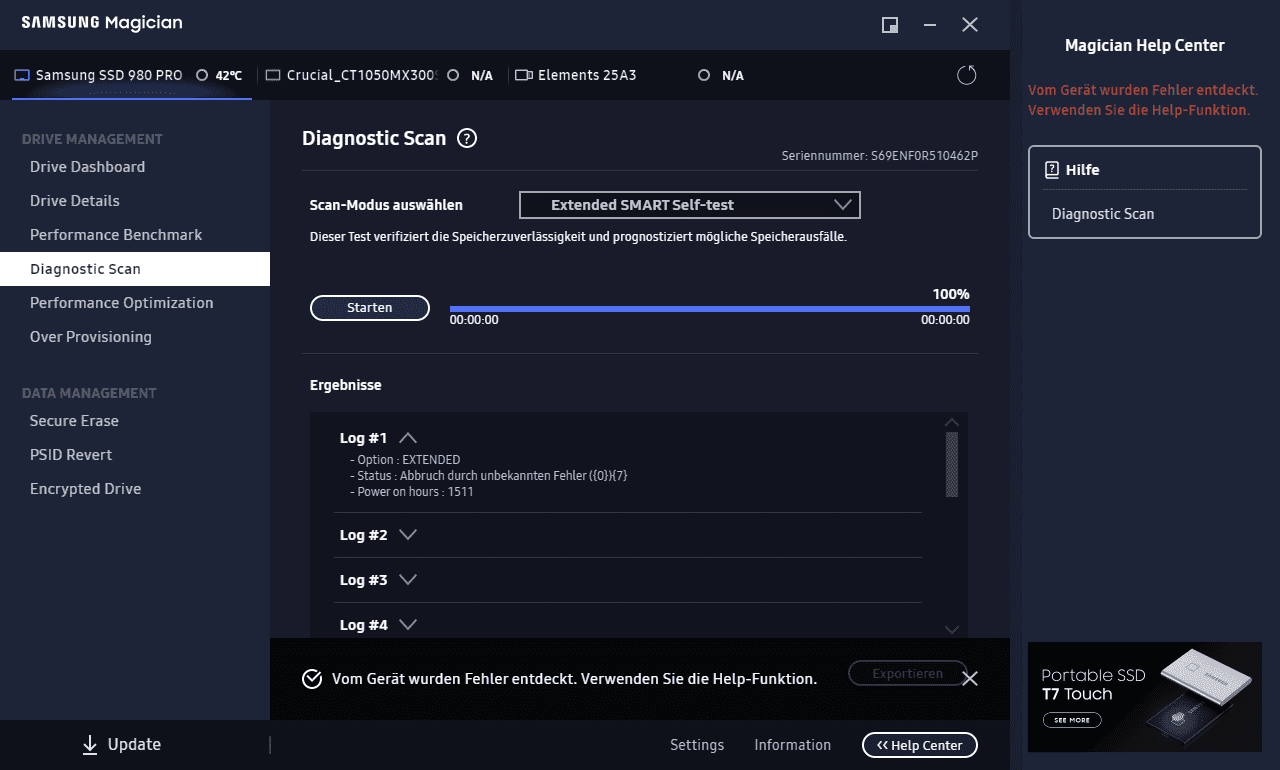Click the refresh drives icon
Screen dimensions: 1280x770
pos(966,75)
